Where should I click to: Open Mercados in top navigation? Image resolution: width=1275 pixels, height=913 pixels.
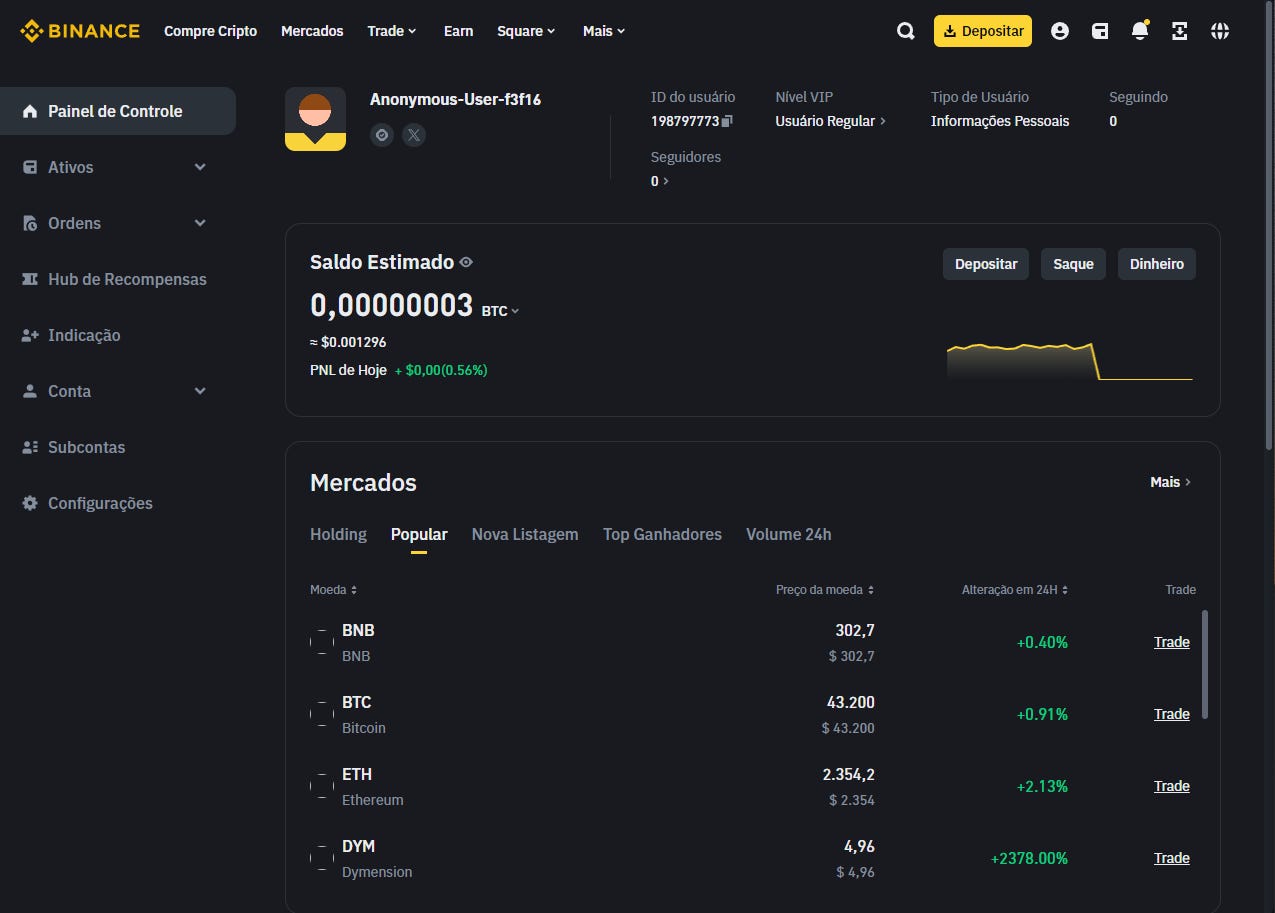(x=312, y=31)
